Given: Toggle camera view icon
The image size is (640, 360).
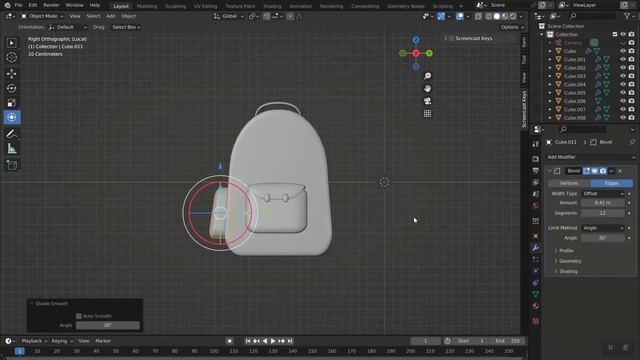Looking at the screenshot, I should point(427,101).
